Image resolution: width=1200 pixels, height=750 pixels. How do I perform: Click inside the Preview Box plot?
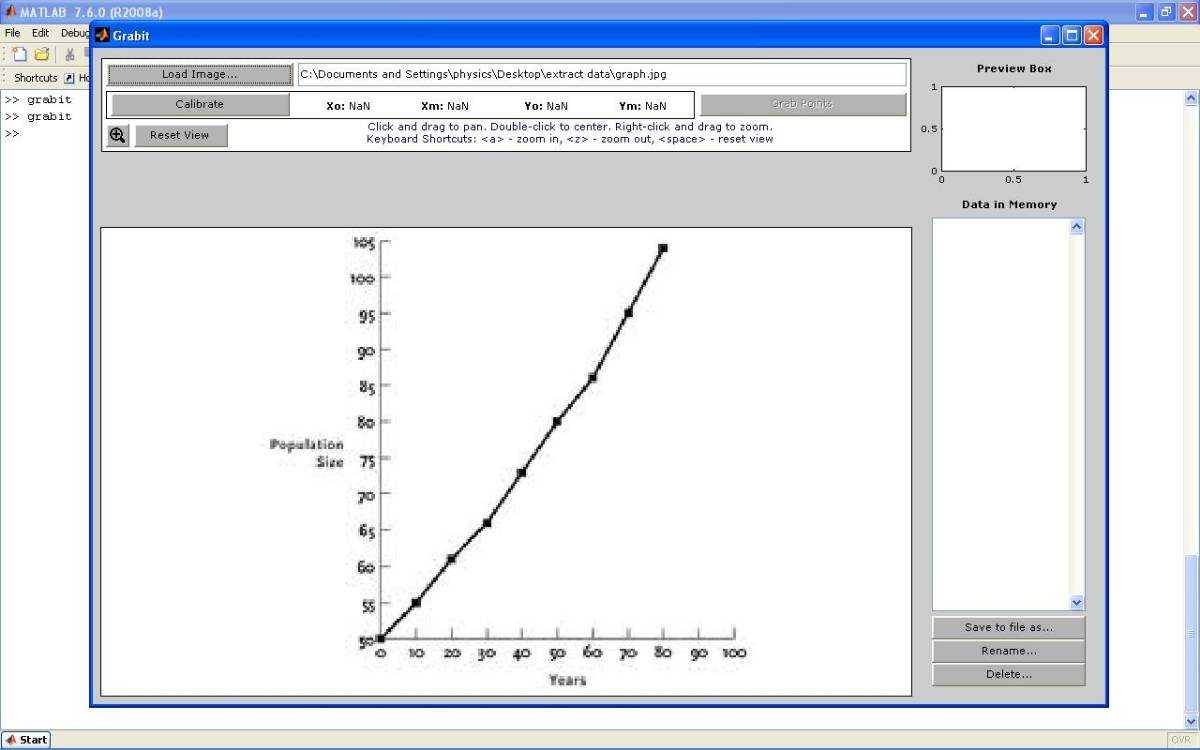(x=1013, y=128)
